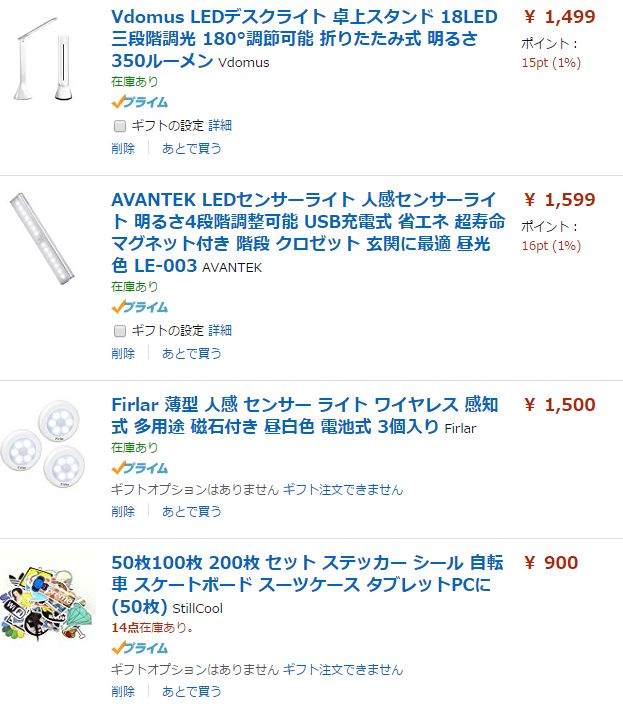The height and width of the screenshot is (712, 623).
Task: Open Firlar sensor light 3-pack image
Action: click(47, 444)
